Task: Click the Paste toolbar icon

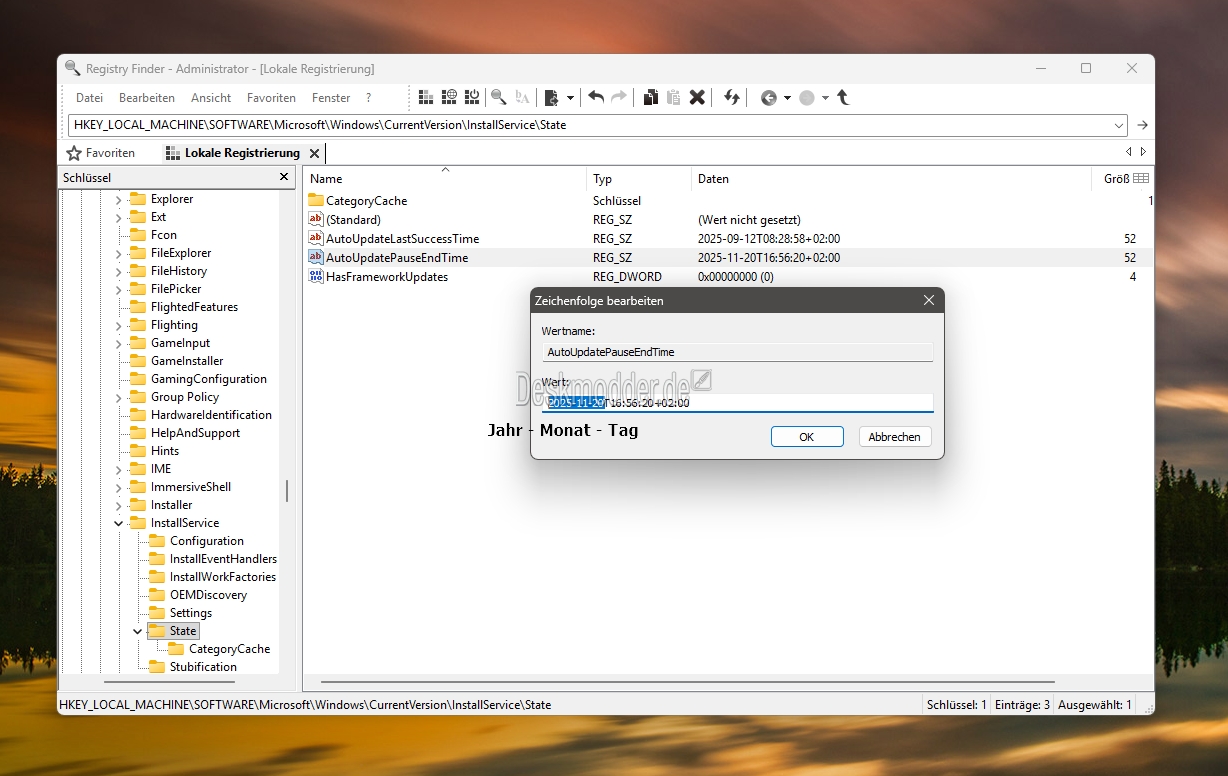Action: pos(673,97)
